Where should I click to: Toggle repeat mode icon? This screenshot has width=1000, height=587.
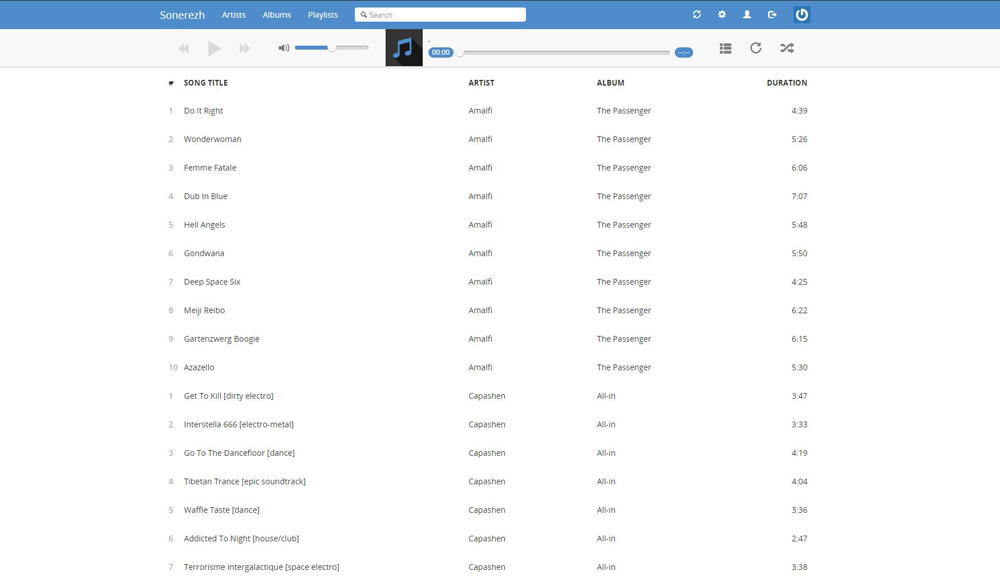tap(756, 48)
